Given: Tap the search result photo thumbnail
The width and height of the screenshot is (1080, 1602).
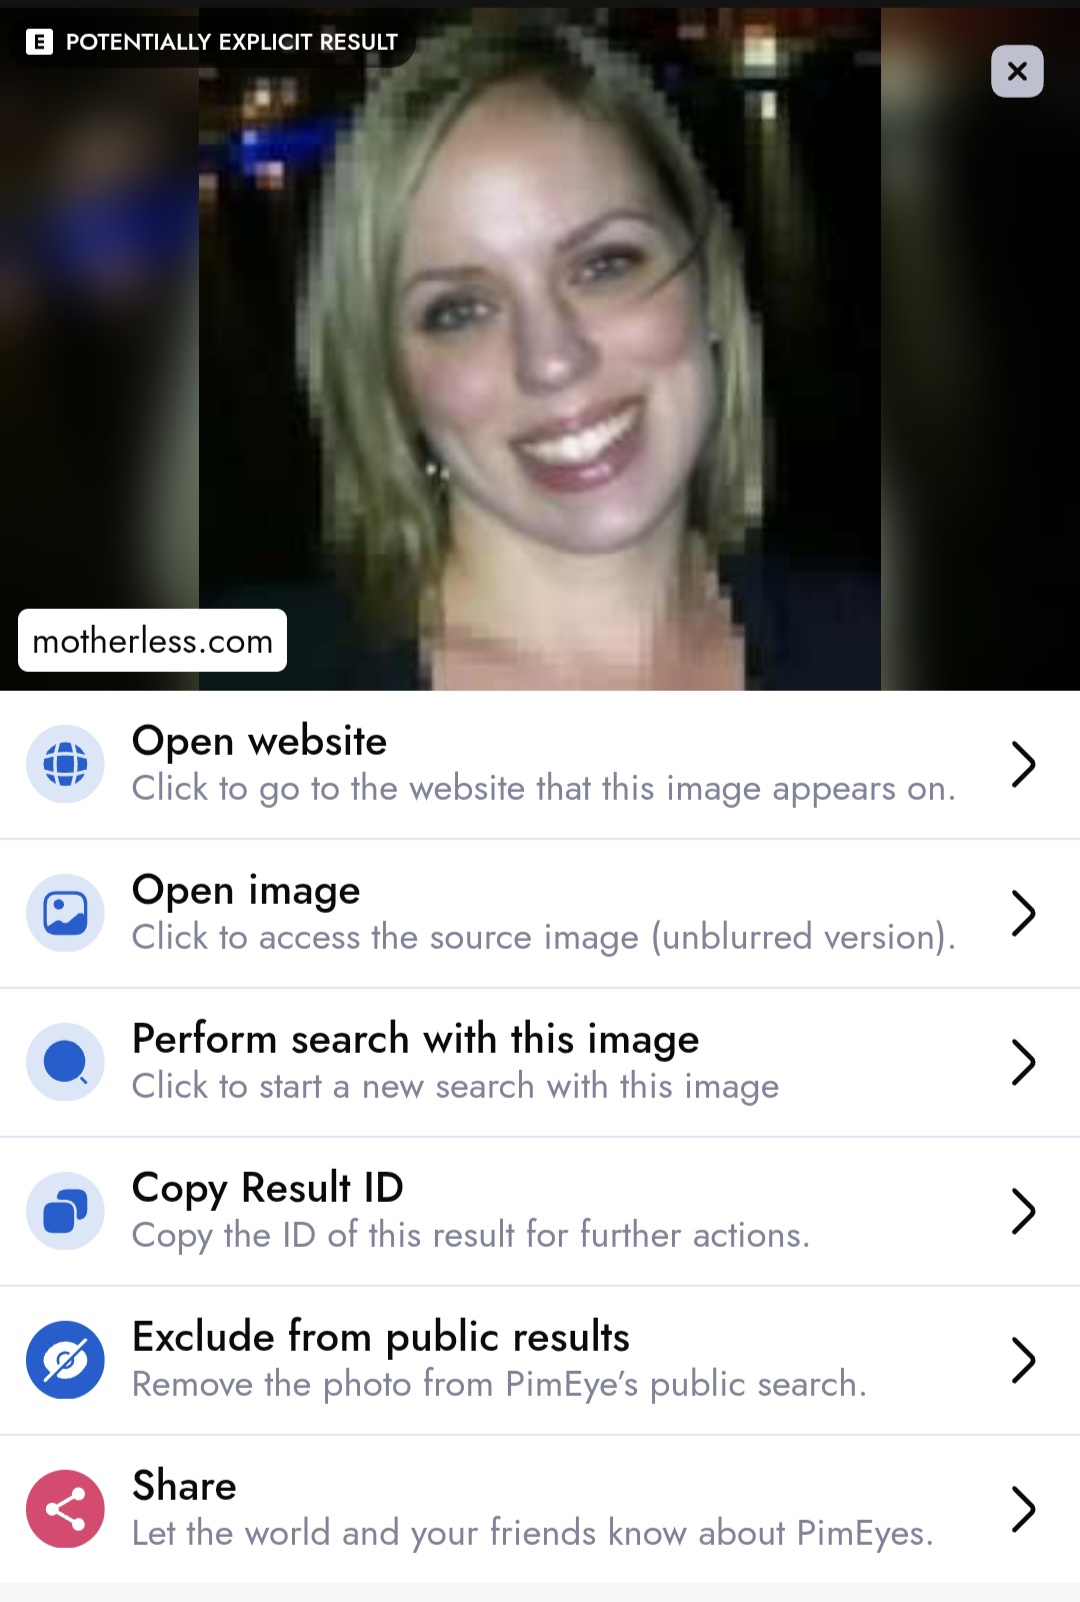Looking at the screenshot, I should tap(540, 349).
